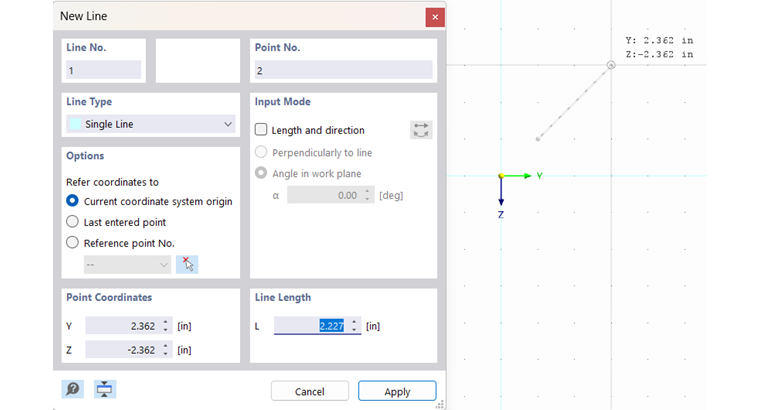Open the Reference point number dropdown

(127, 265)
